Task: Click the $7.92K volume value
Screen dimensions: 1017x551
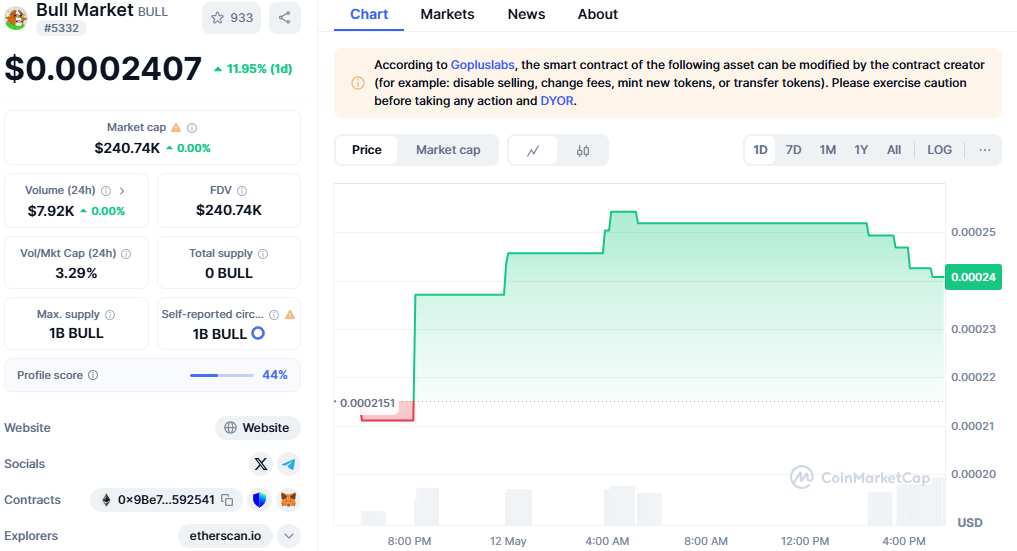Action: (51, 211)
